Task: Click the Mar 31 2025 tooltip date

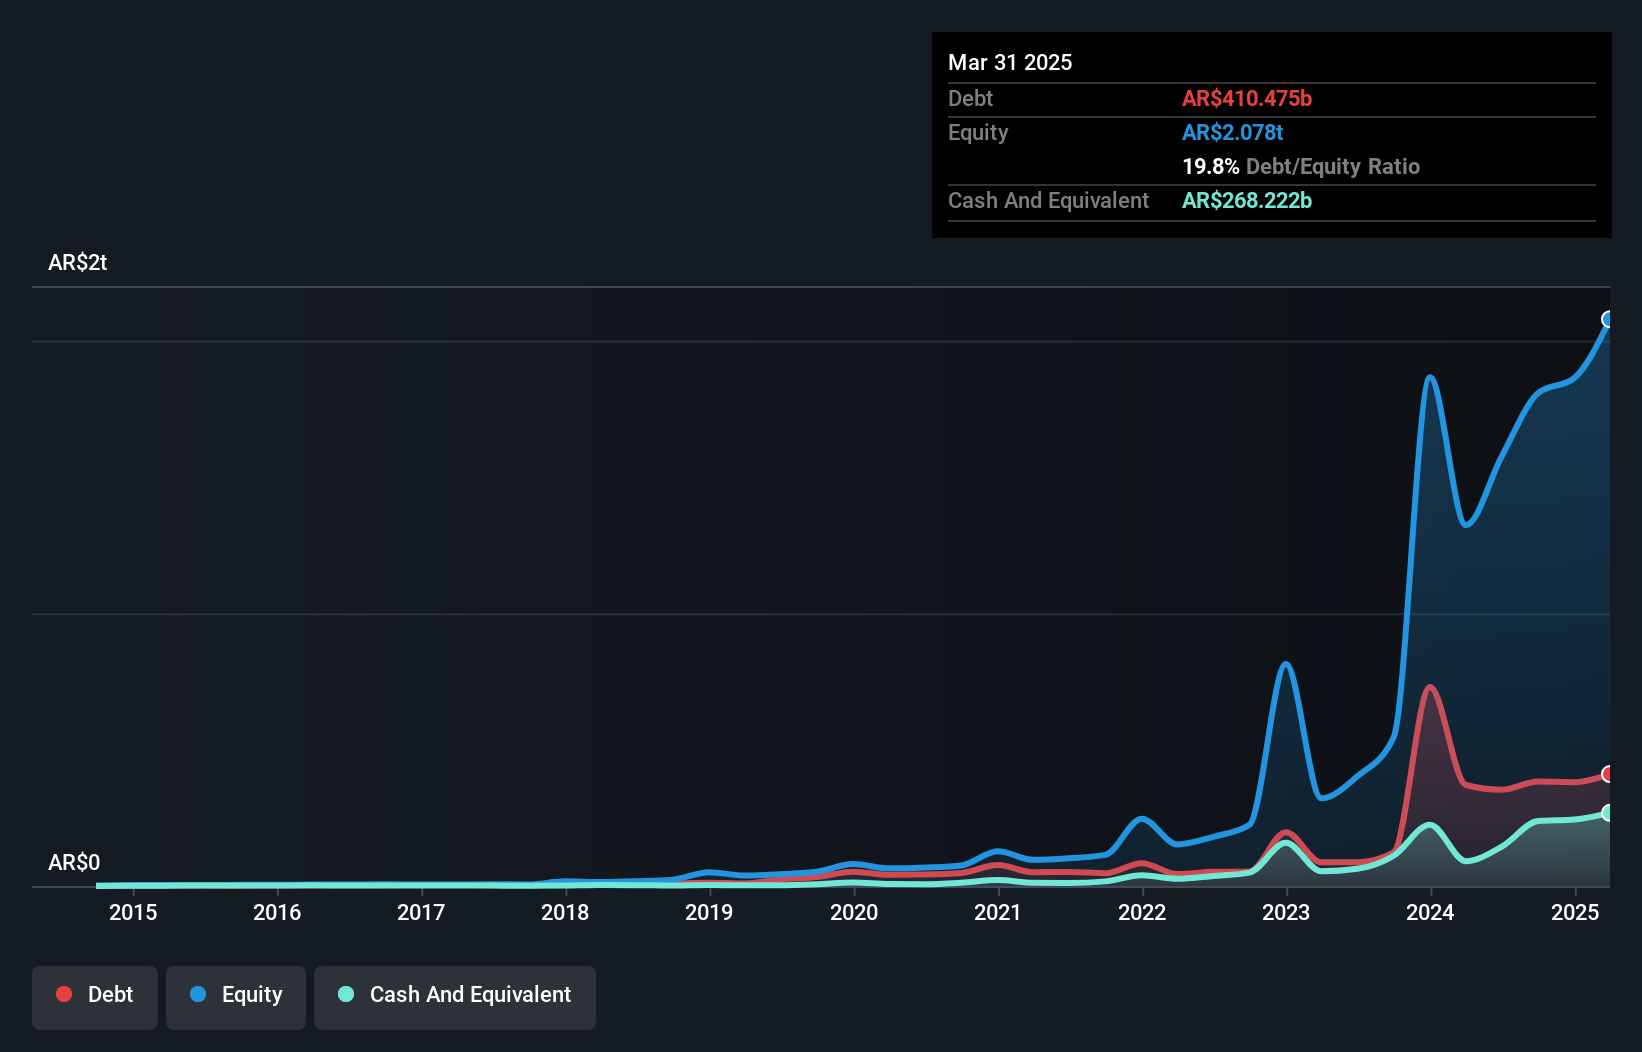Action: tap(1010, 62)
